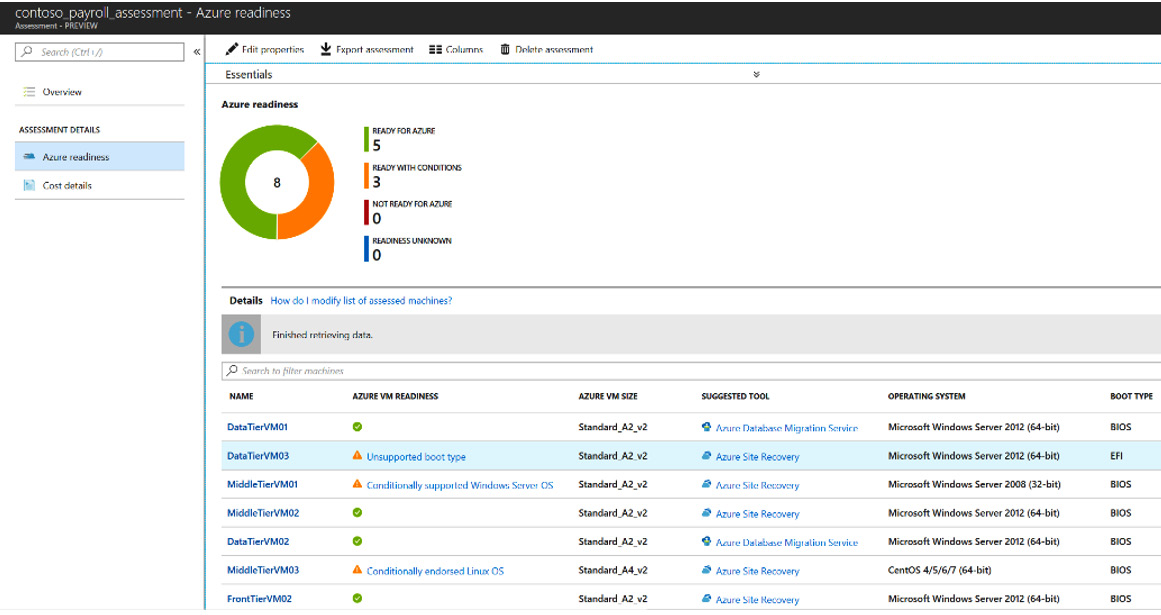Sort by the AZURE VM READINESS column header
The width and height of the screenshot is (1161, 615).
pos(395,396)
